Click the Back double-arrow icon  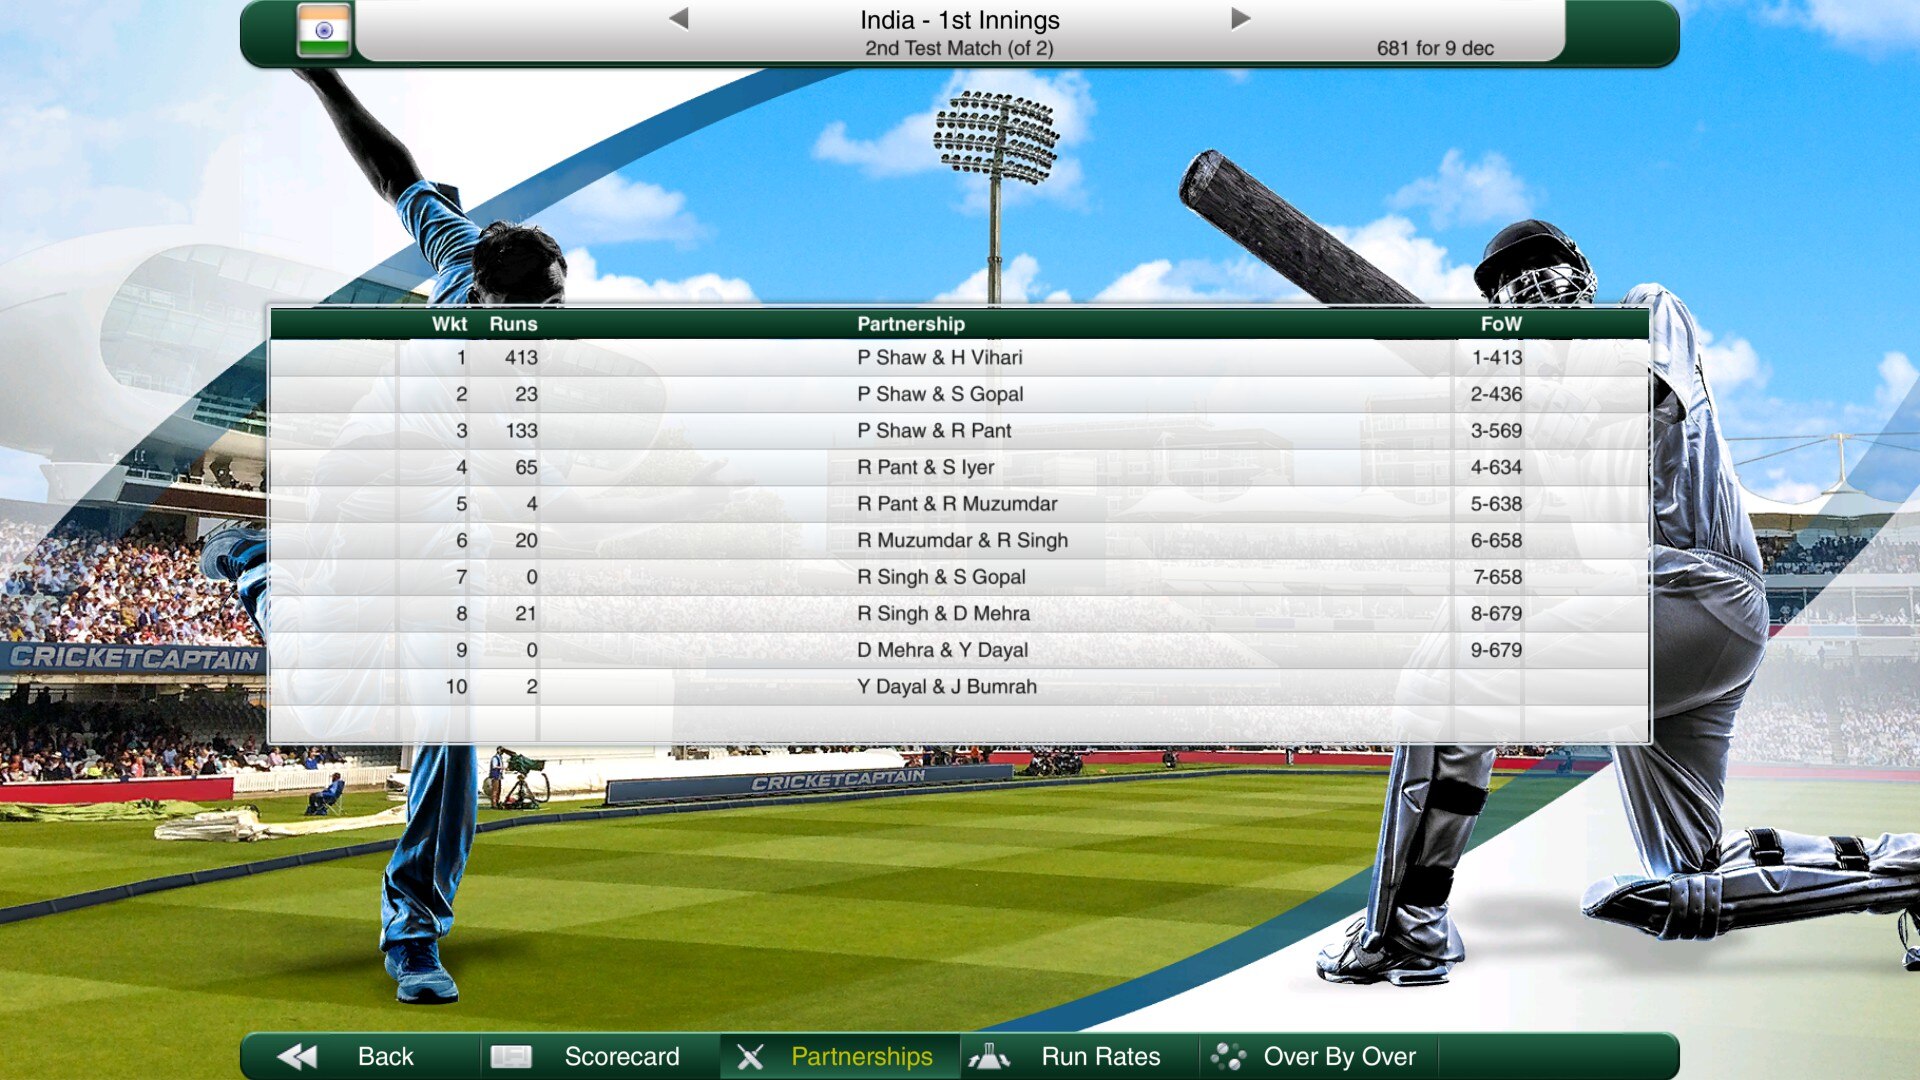297,1056
